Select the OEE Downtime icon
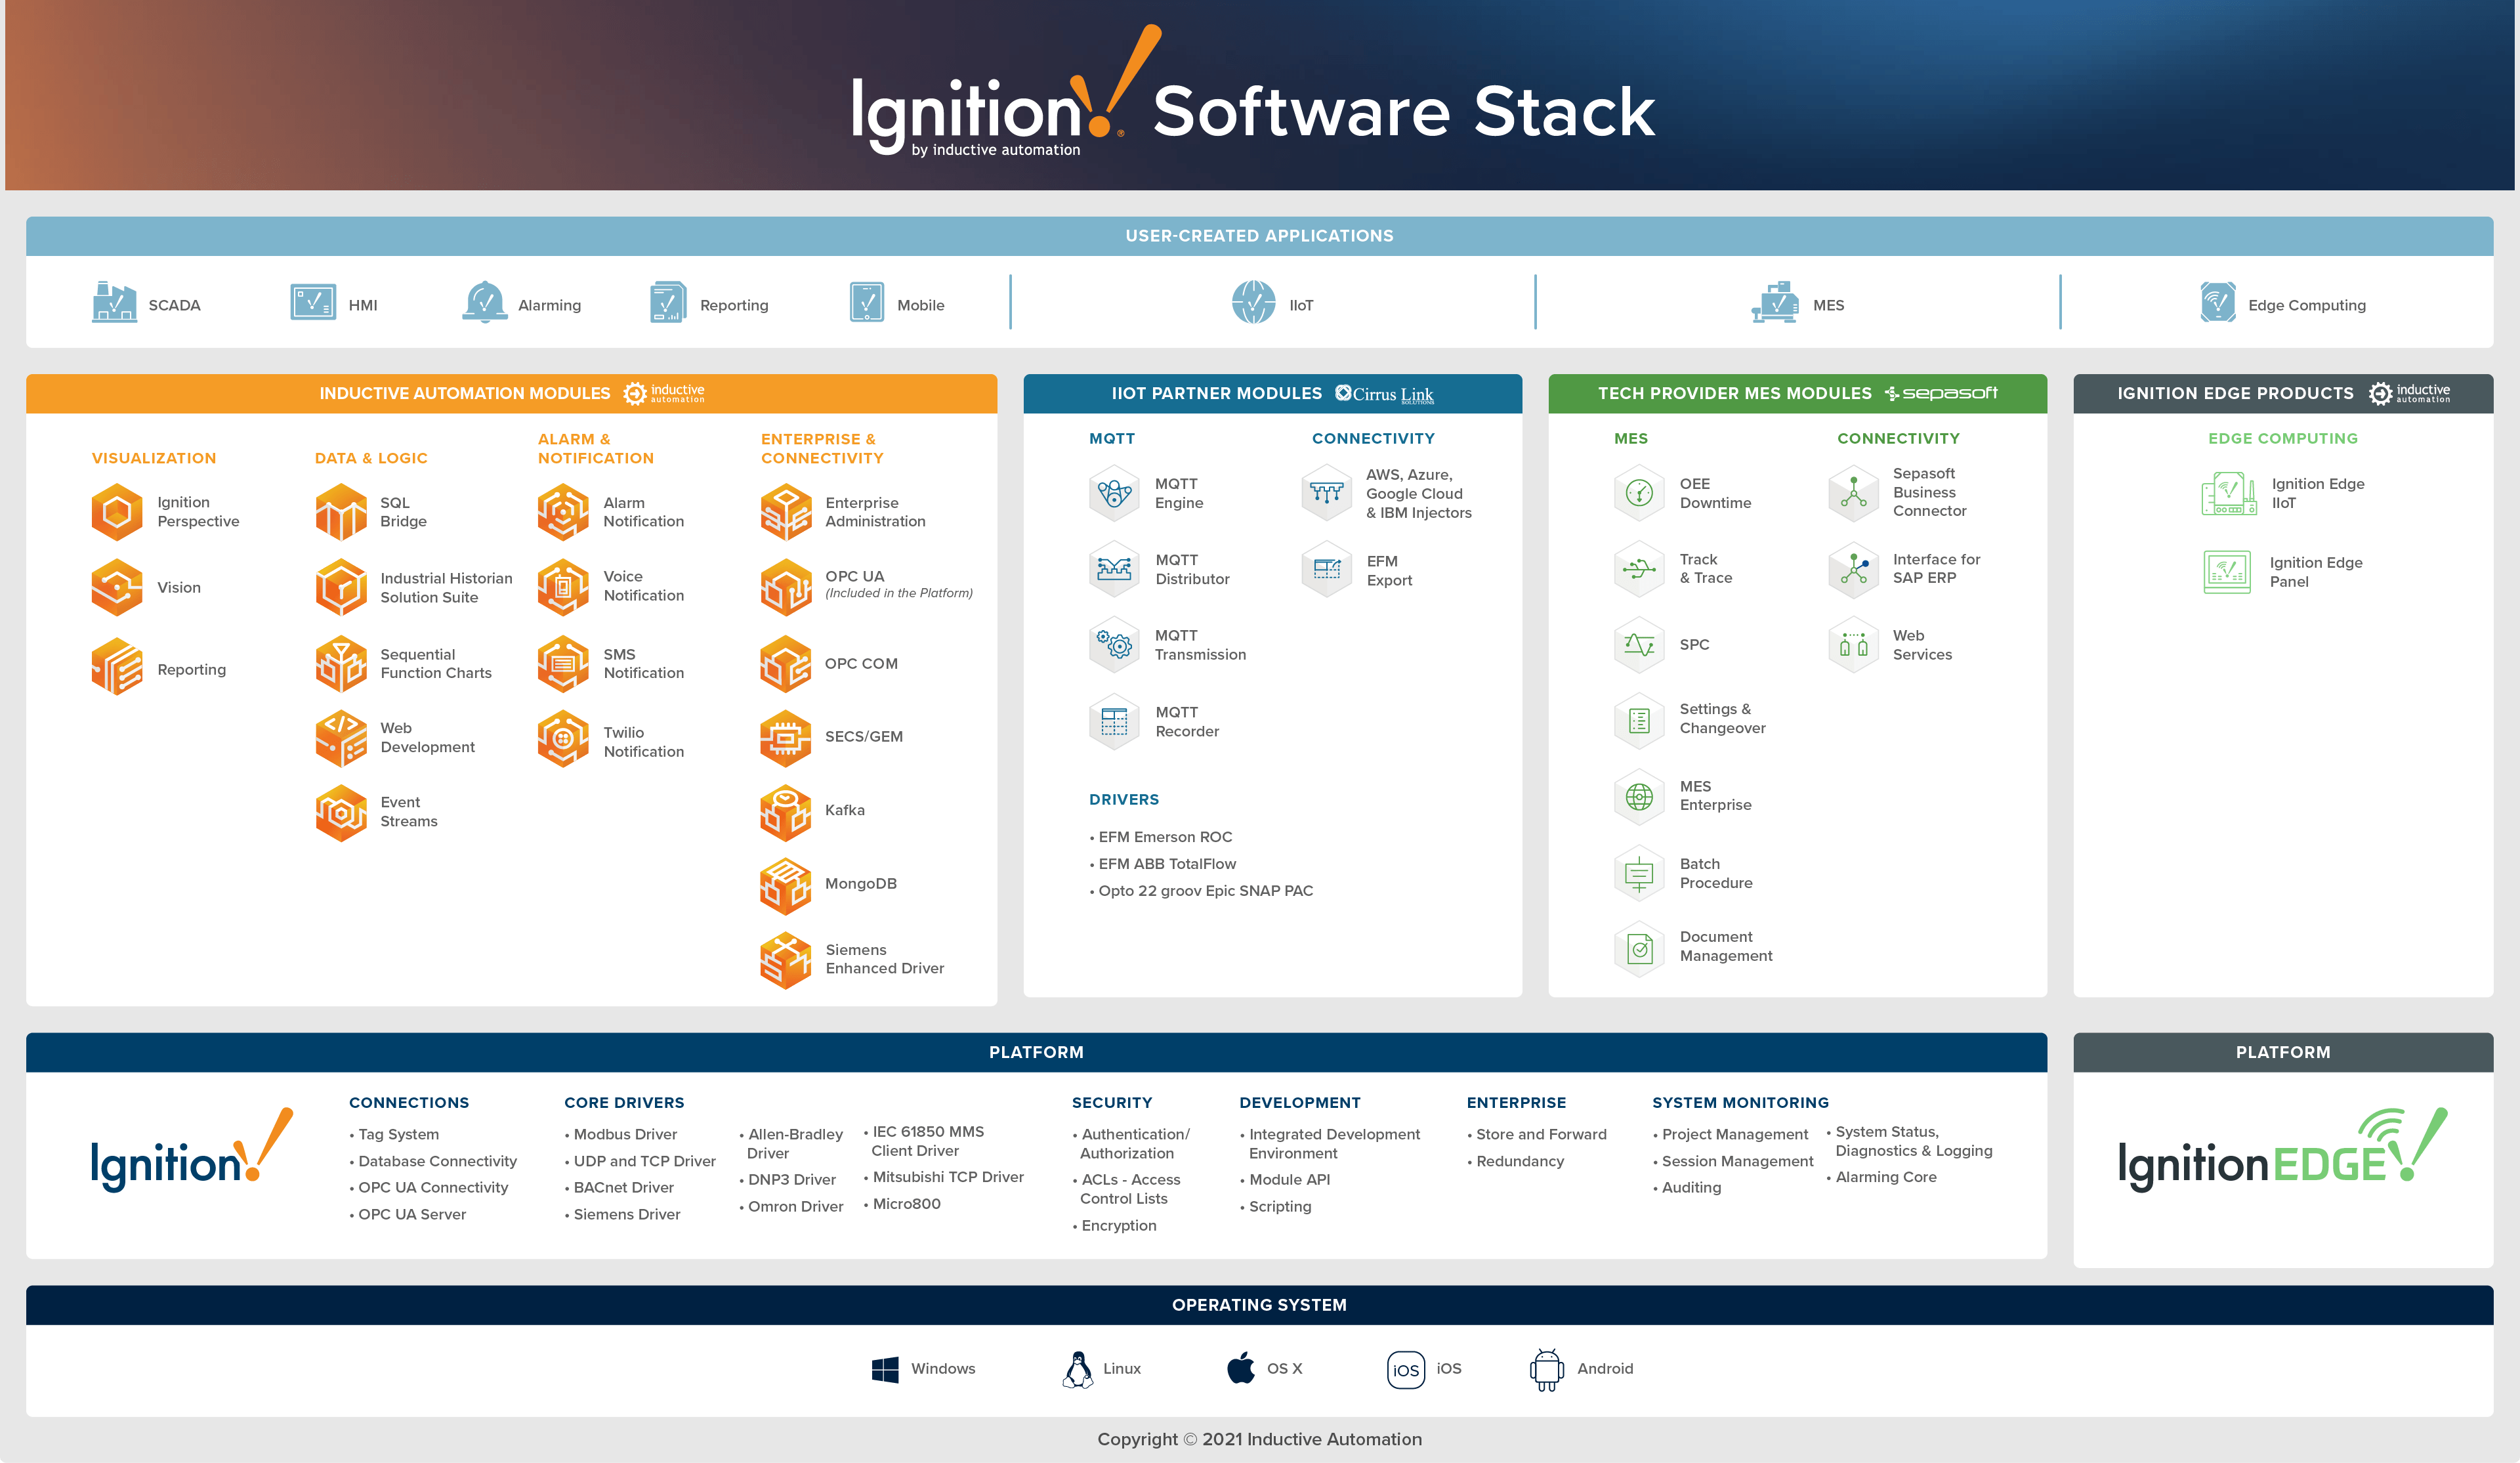 pos(1639,493)
